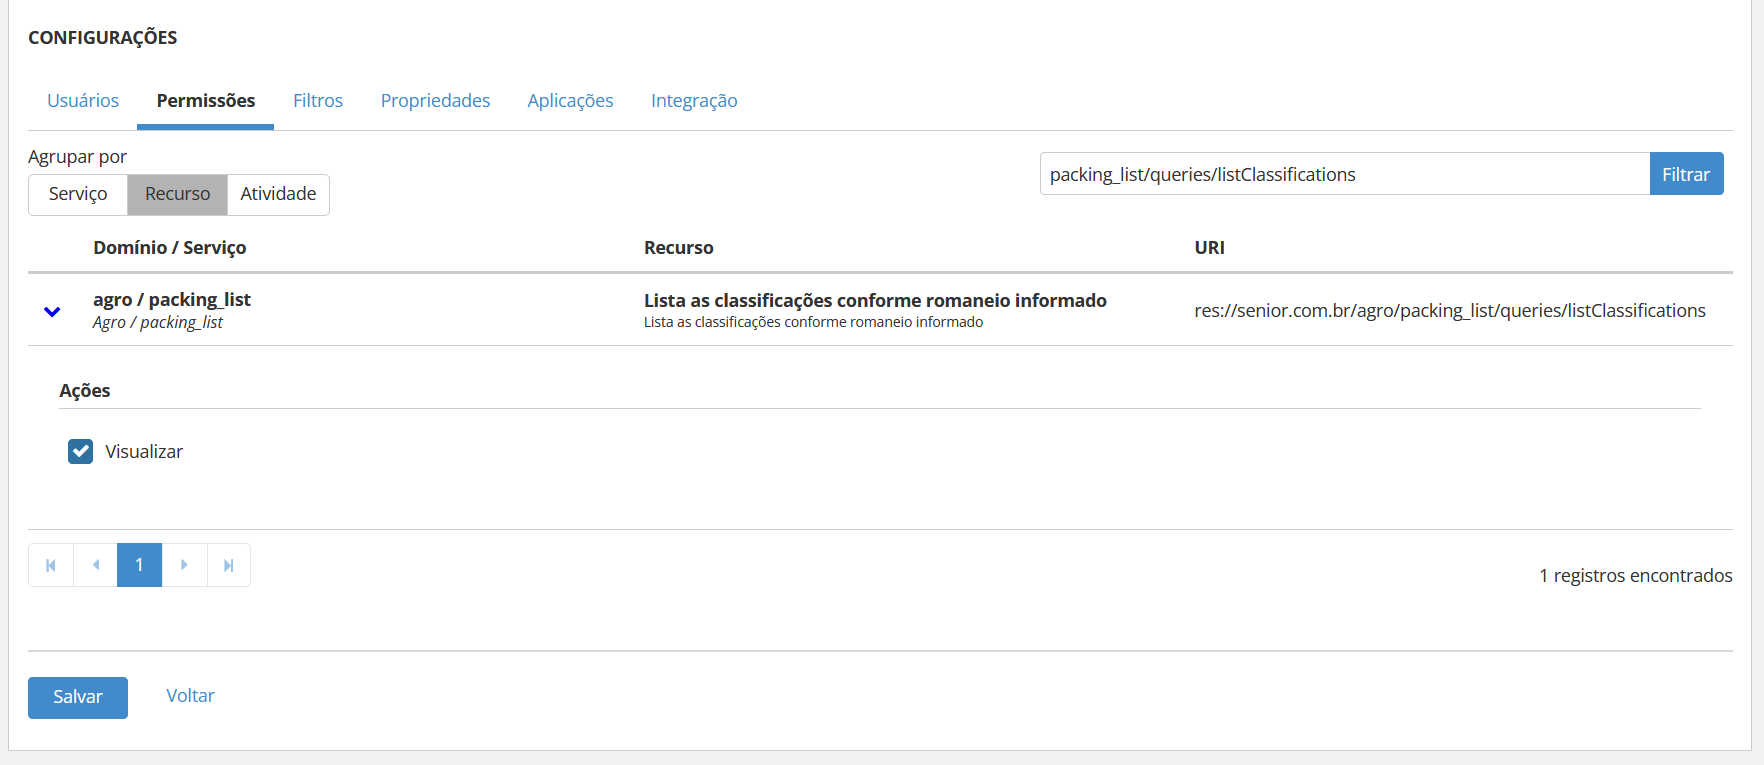Select page 1 in pagination
The height and width of the screenshot is (765, 1764).
(139, 565)
